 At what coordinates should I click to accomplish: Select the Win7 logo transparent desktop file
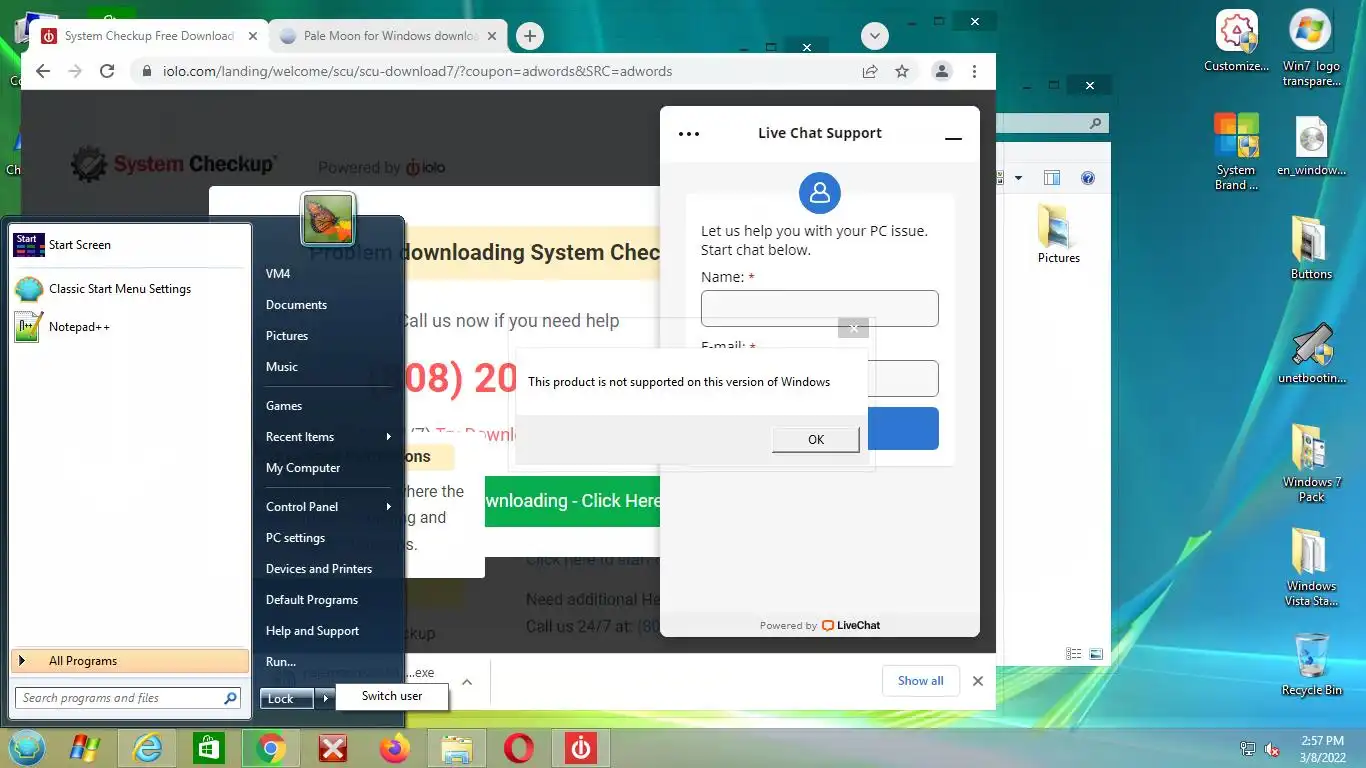pos(1311,49)
